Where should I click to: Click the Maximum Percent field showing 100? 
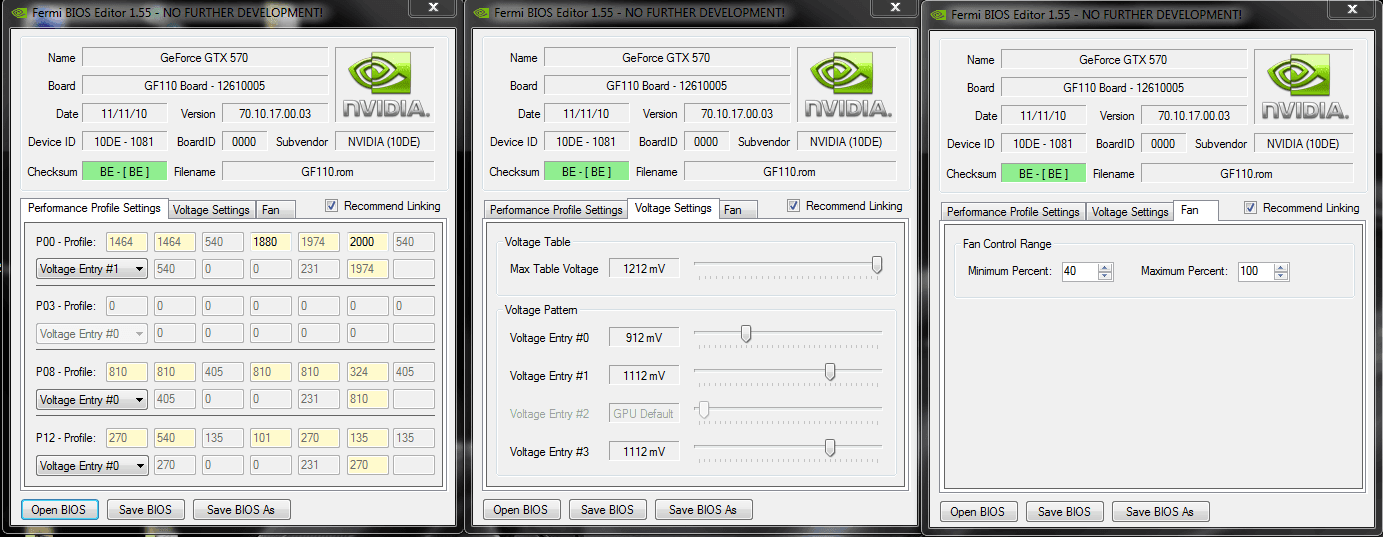click(1256, 271)
